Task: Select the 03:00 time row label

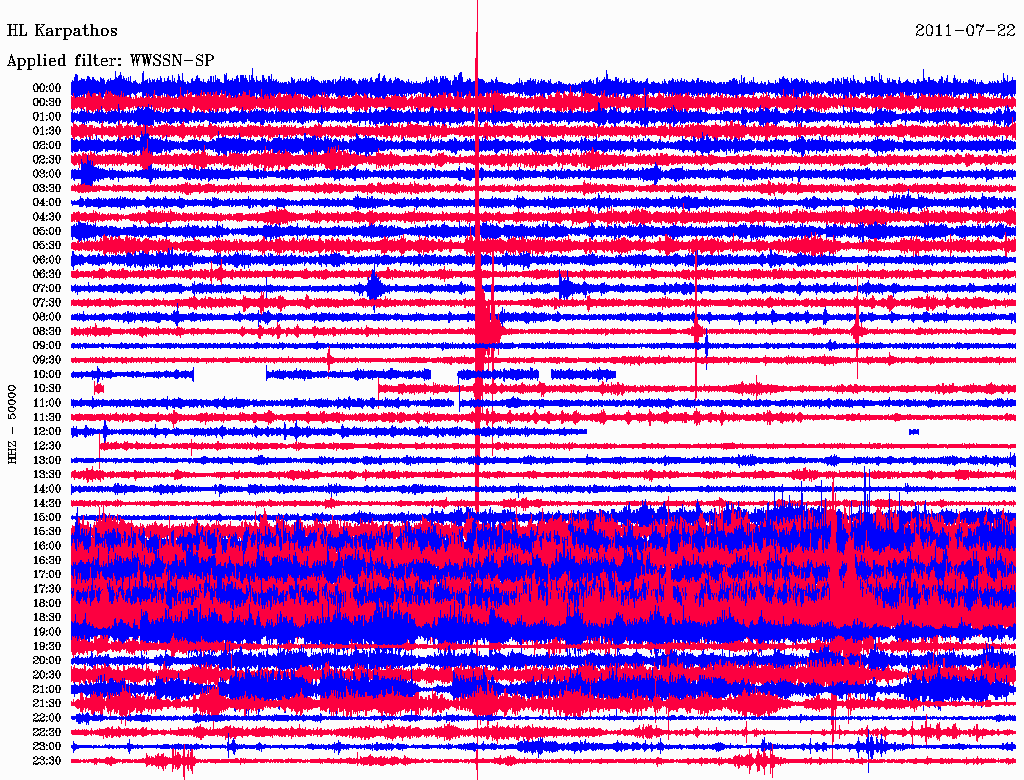Action: (47, 174)
